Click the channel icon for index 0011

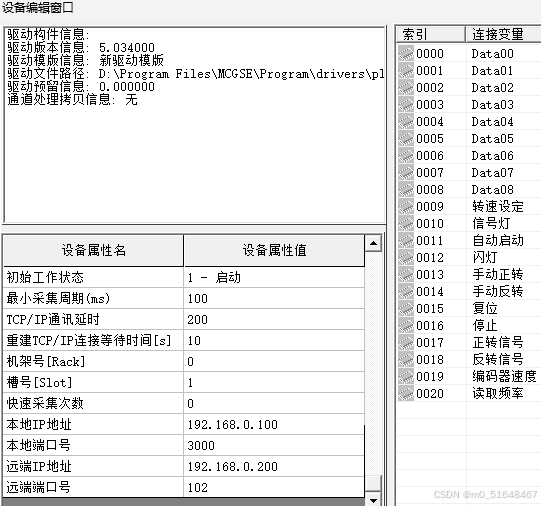(x=405, y=240)
